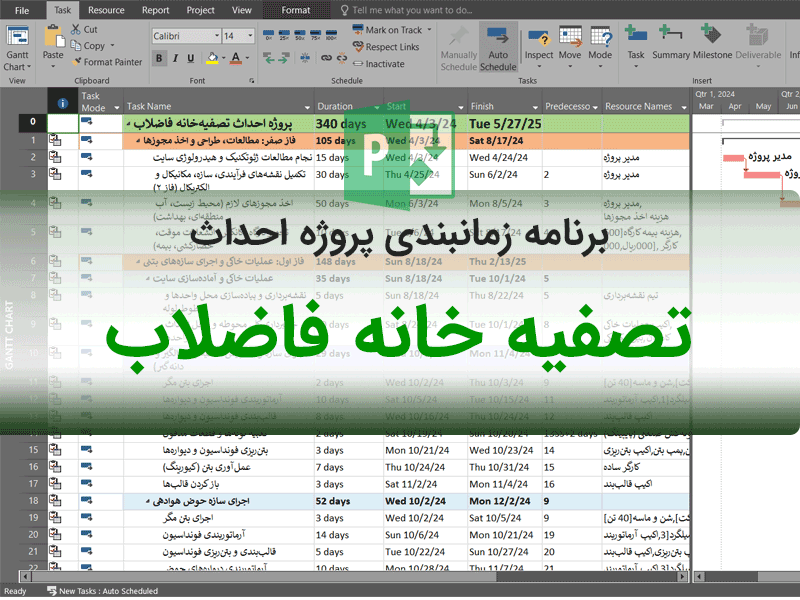Open the File menu
Screen dimensions: 800x600
tap(22, 10)
